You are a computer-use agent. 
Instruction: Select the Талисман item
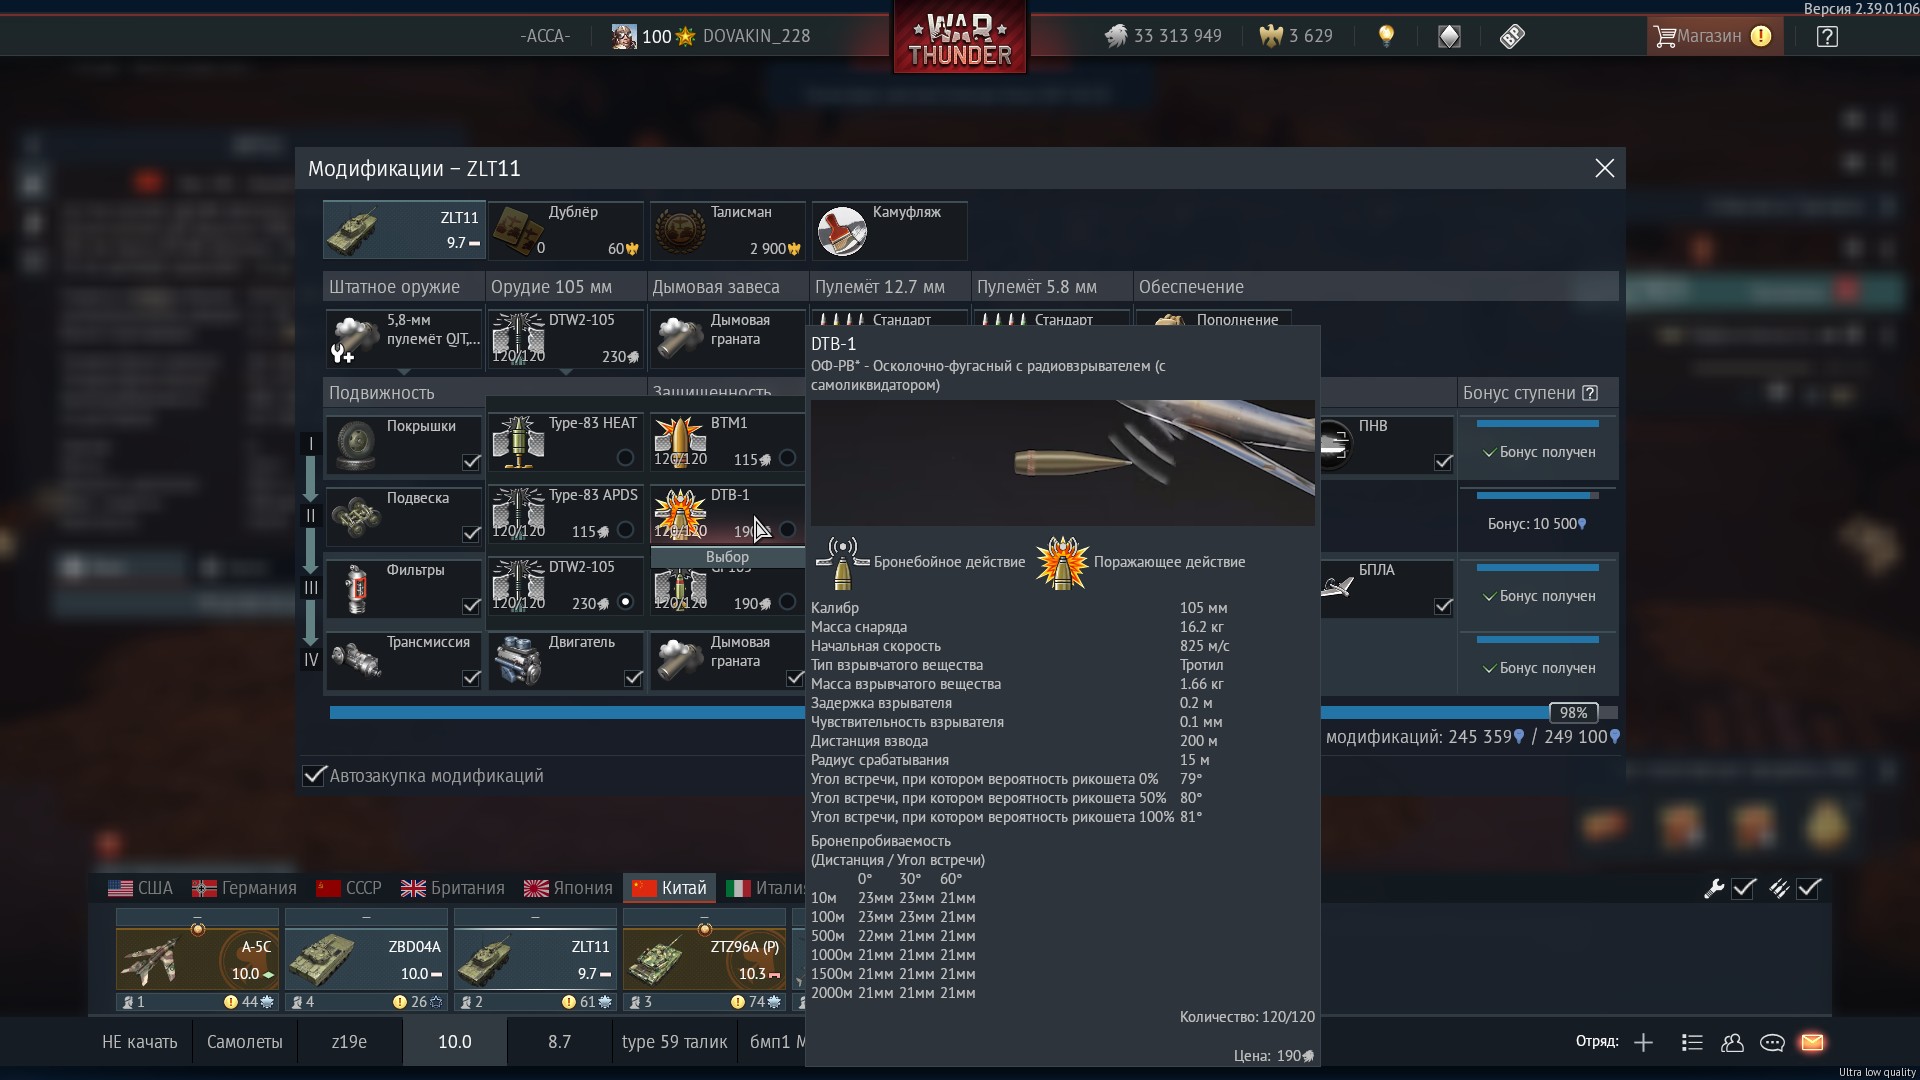tap(727, 230)
